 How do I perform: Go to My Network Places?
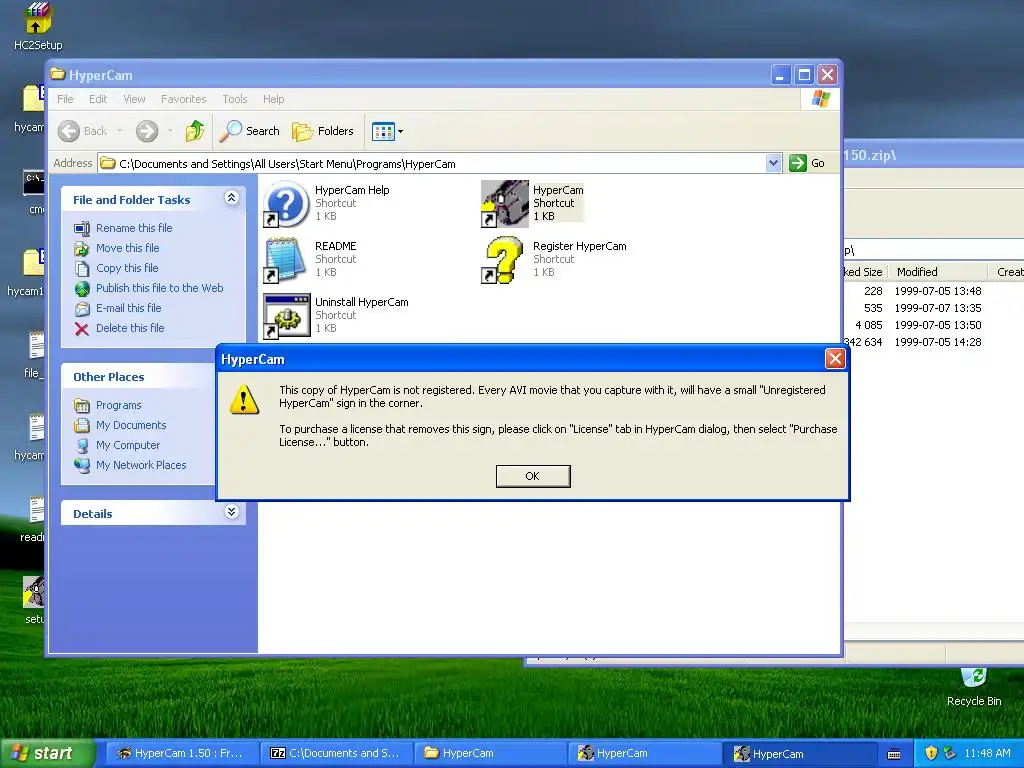(141, 466)
